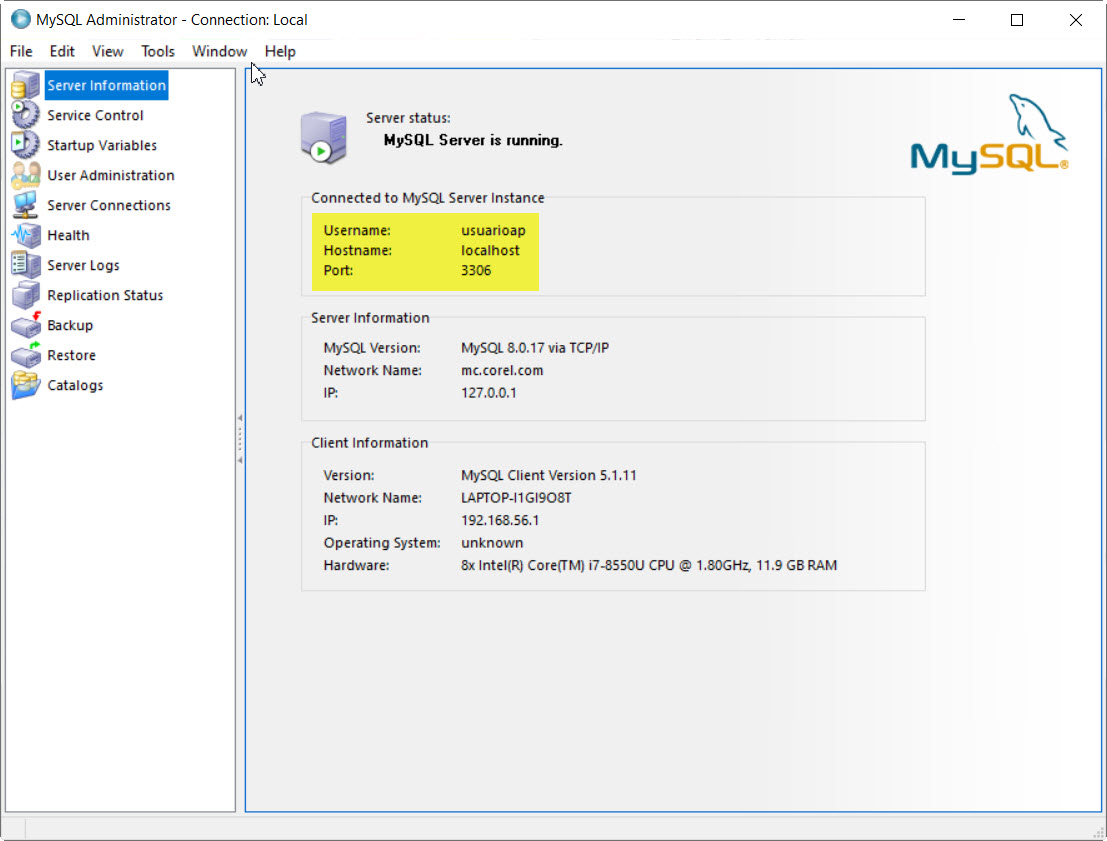
Task: Click the Service Control gear icon
Action: point(25,115)
